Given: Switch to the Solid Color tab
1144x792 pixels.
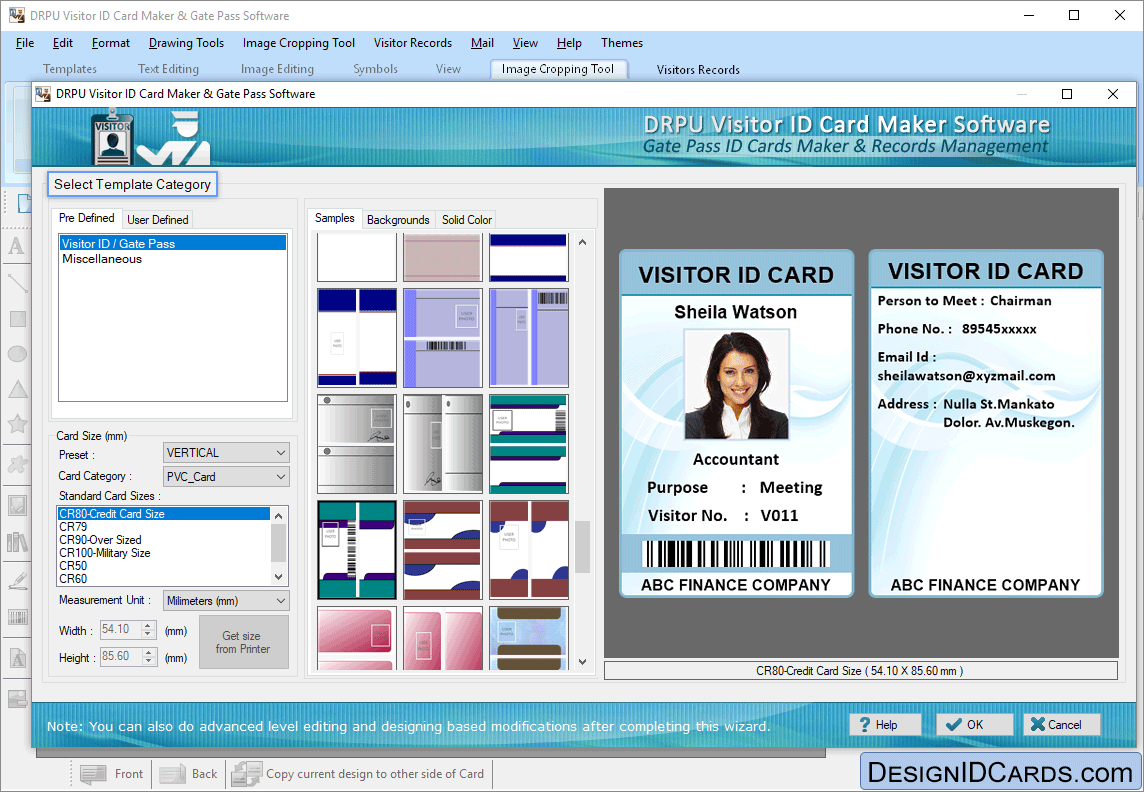Looking at the screenshot, I should point(467,220).
